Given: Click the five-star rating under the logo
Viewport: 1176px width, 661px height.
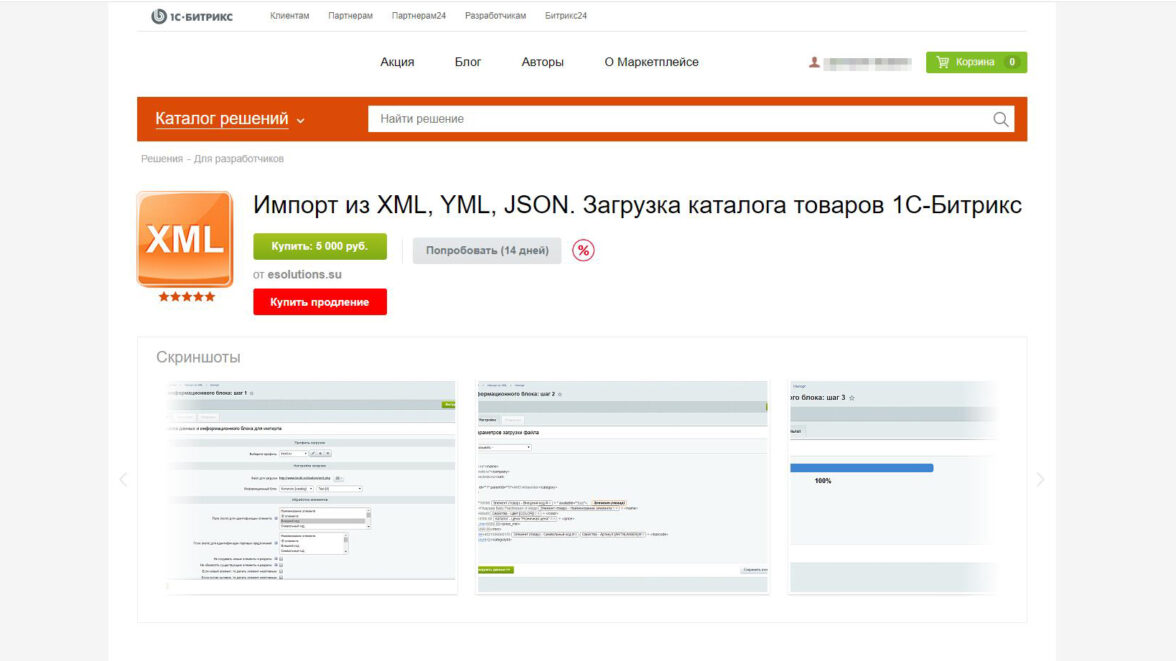Looking at the screenshot, I should pos(186,297).
